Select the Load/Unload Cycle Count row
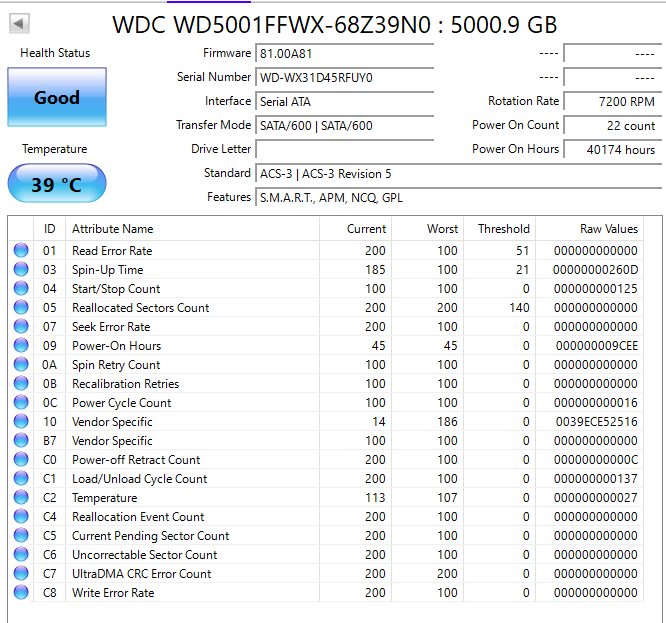 (x=330, y=479)
